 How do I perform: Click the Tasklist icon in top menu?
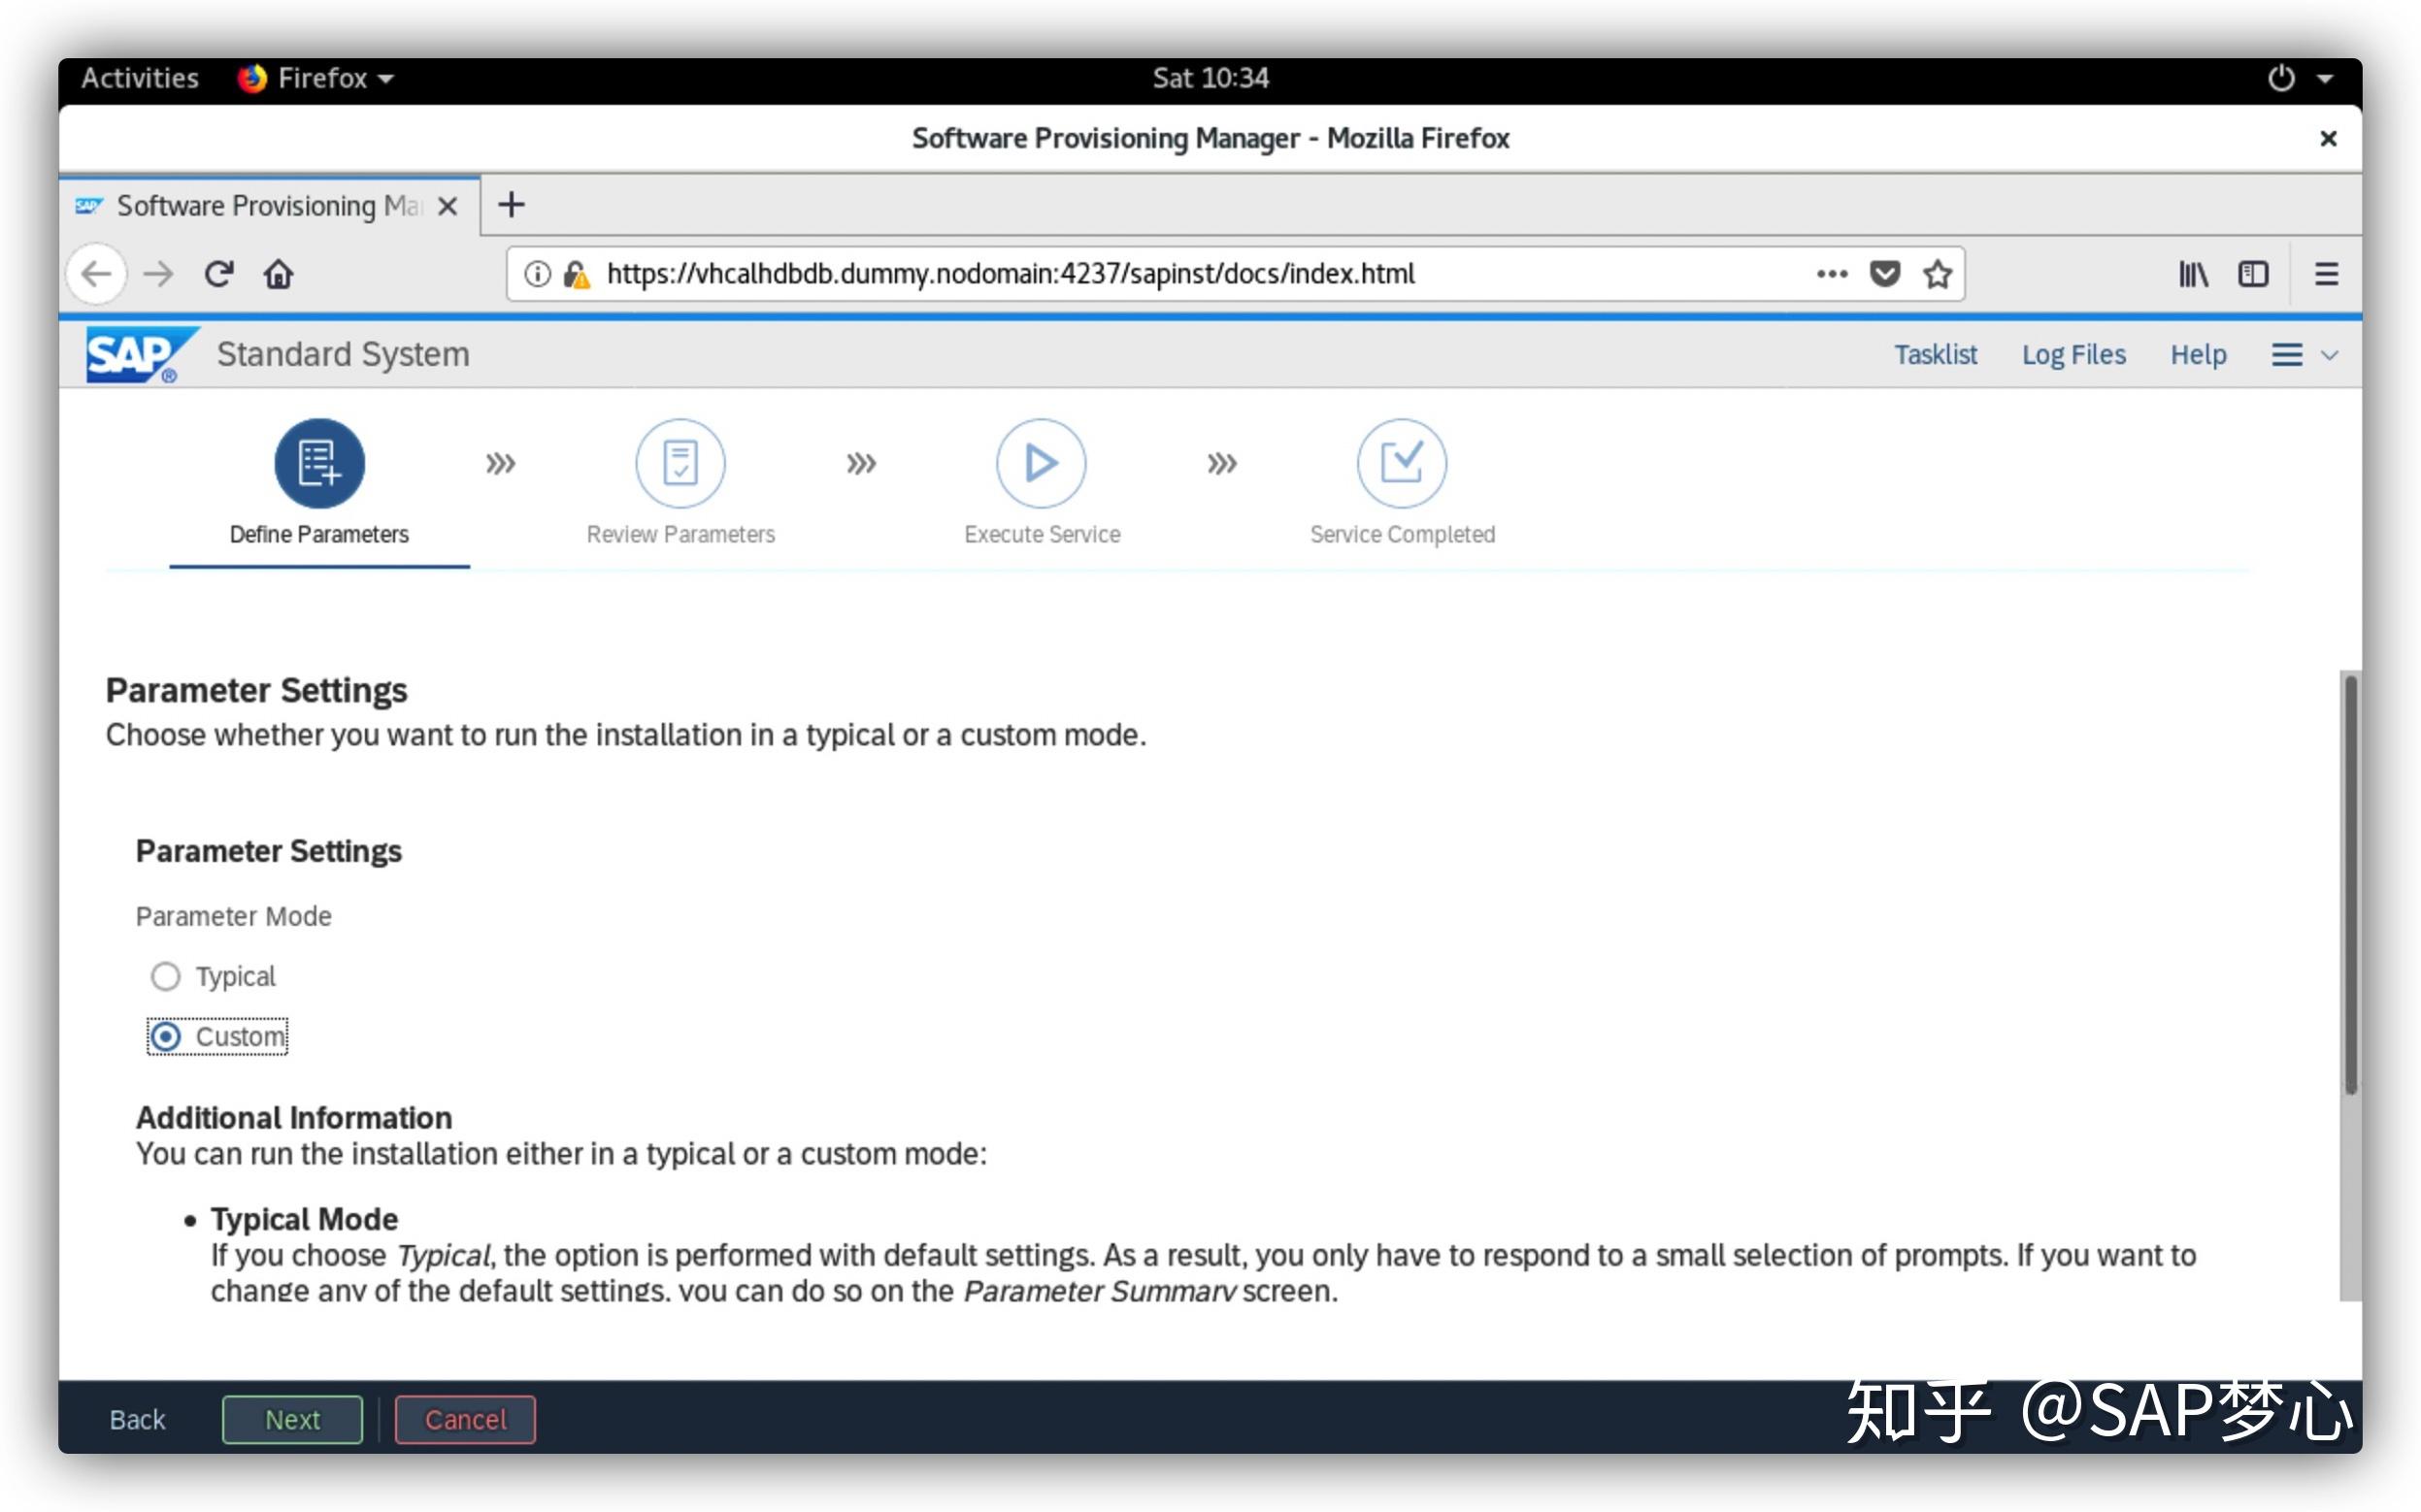[1935, 353]
